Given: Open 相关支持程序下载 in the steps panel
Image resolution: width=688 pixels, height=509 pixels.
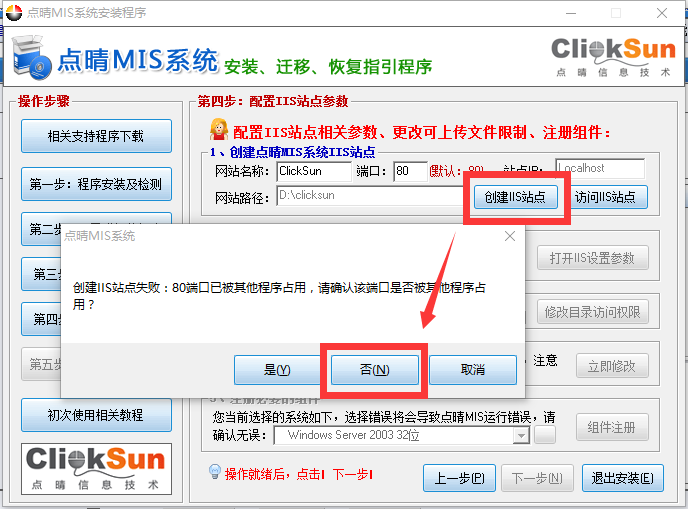Looking at the screenshot, I should pos(96,137).
